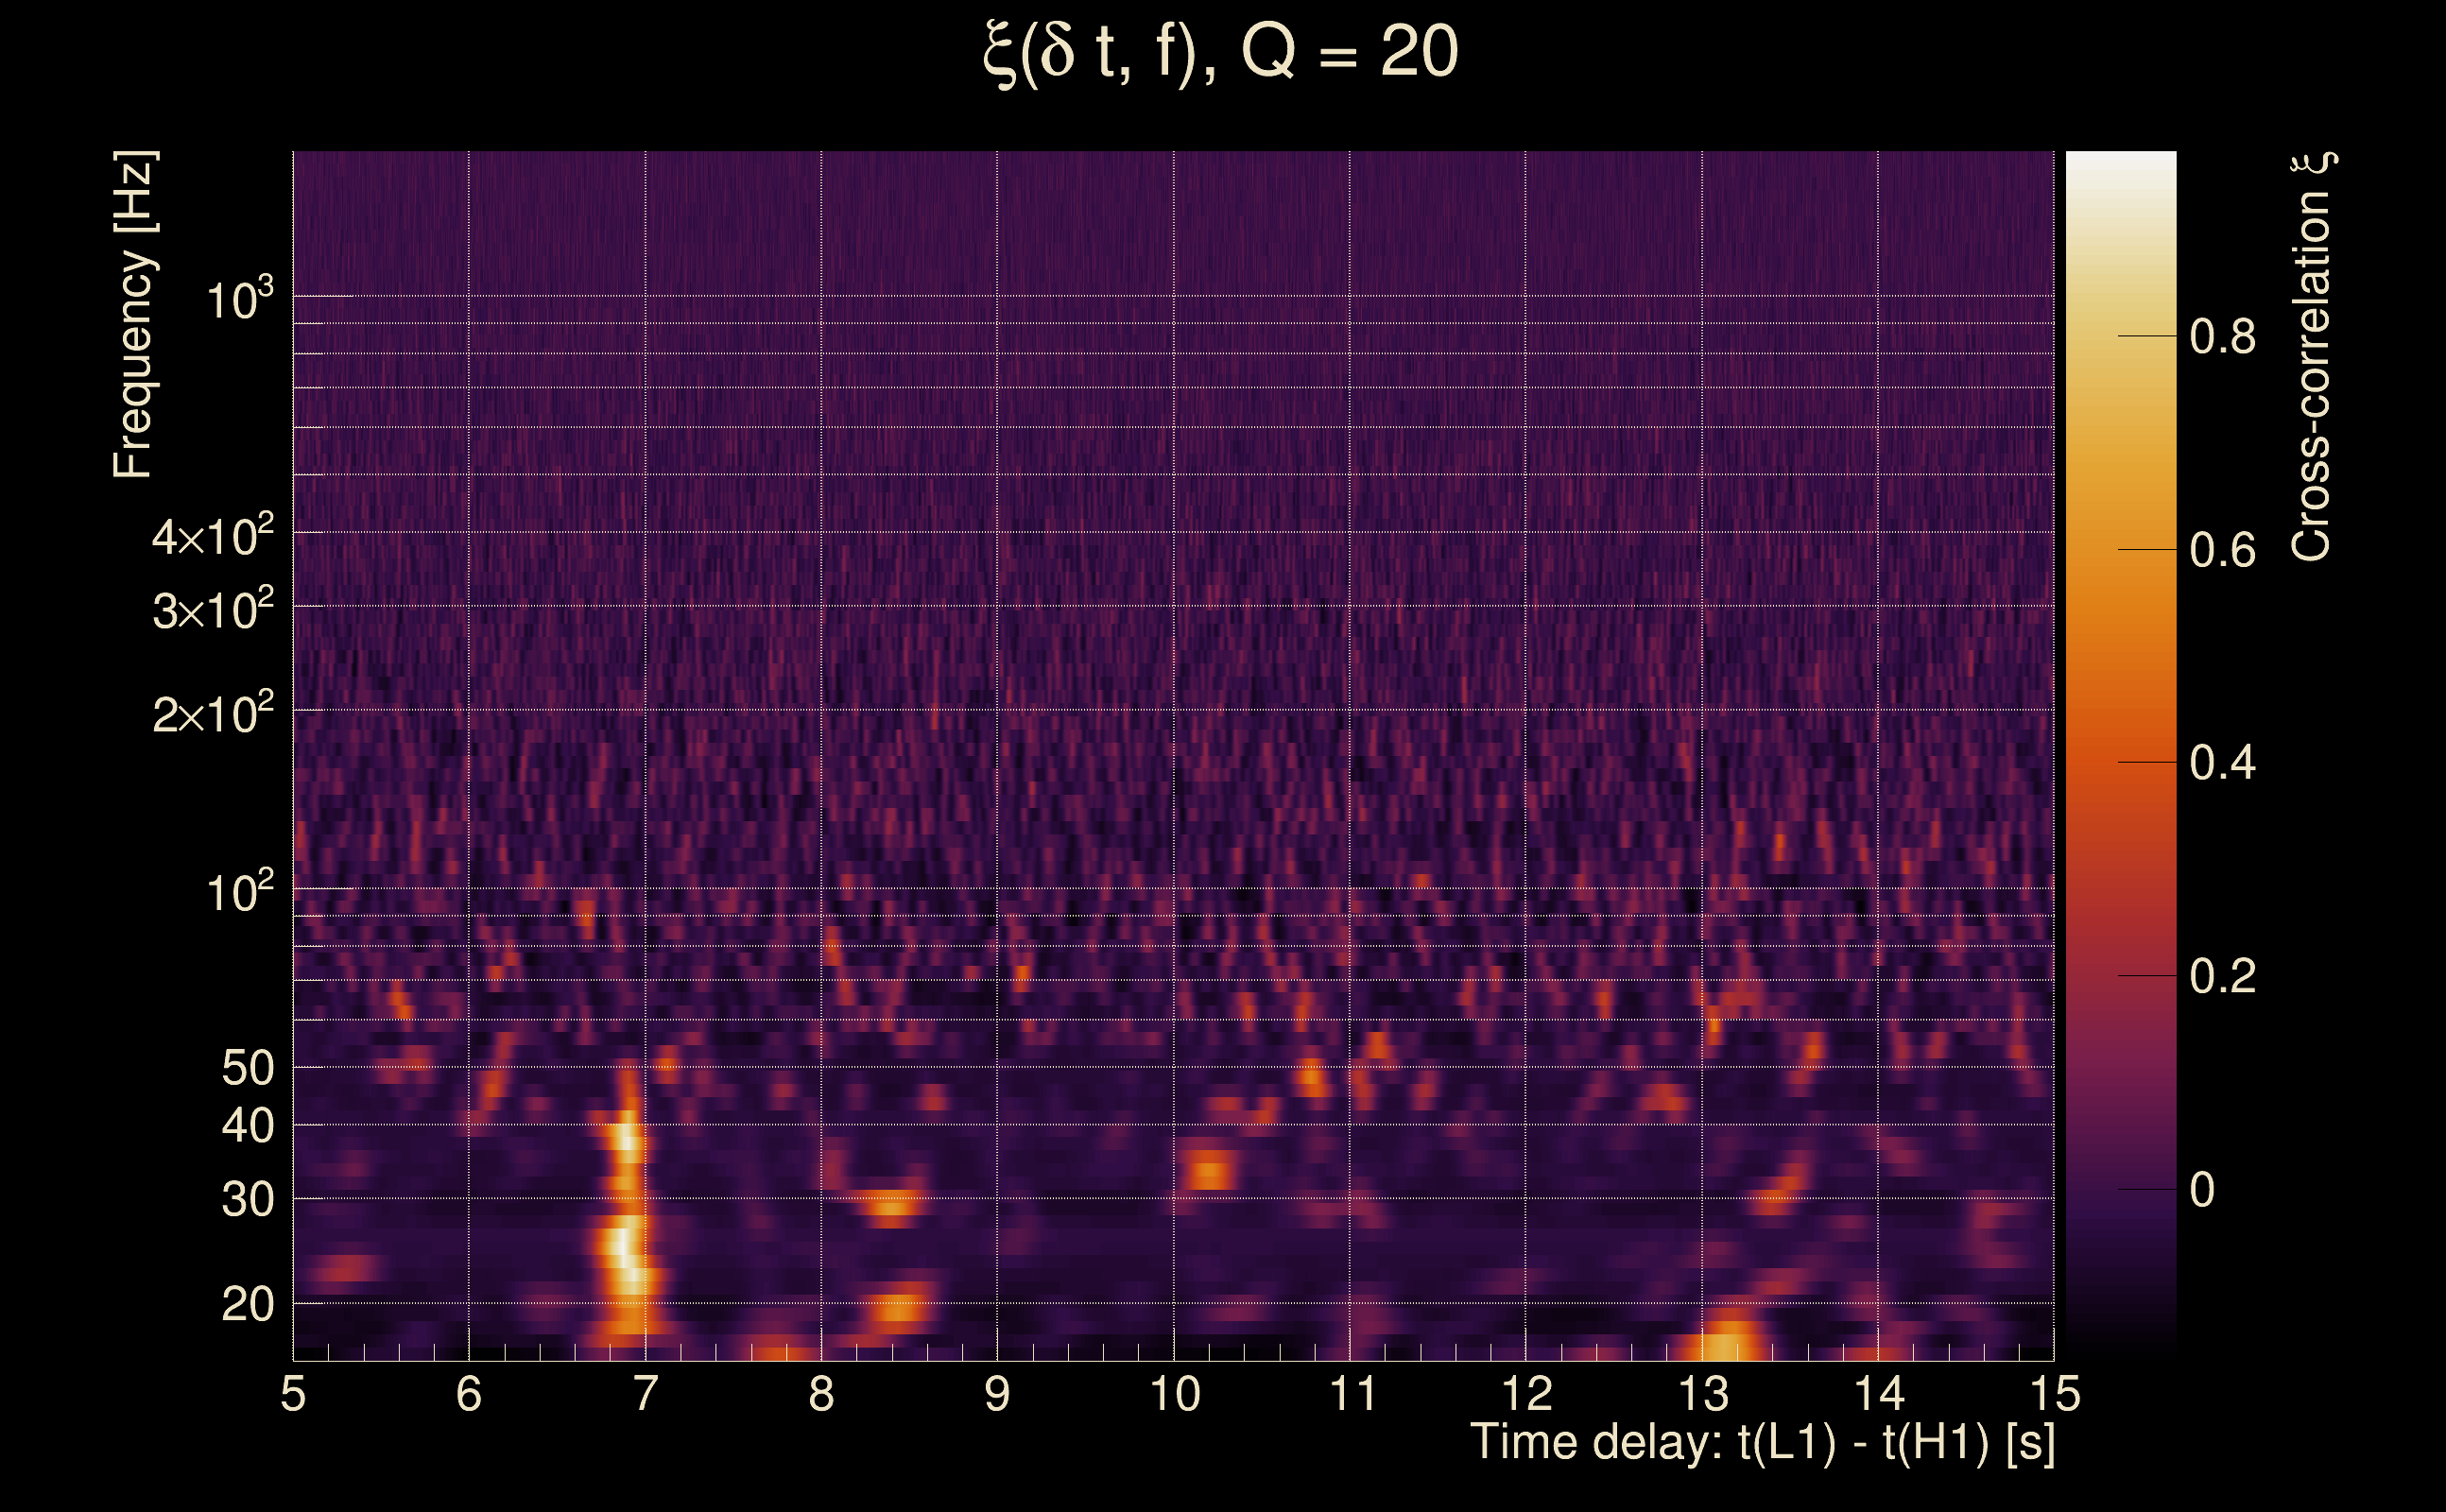
Task: Click the 0.8 mark on the colorbar
Action: click(x=2222, y=337)
